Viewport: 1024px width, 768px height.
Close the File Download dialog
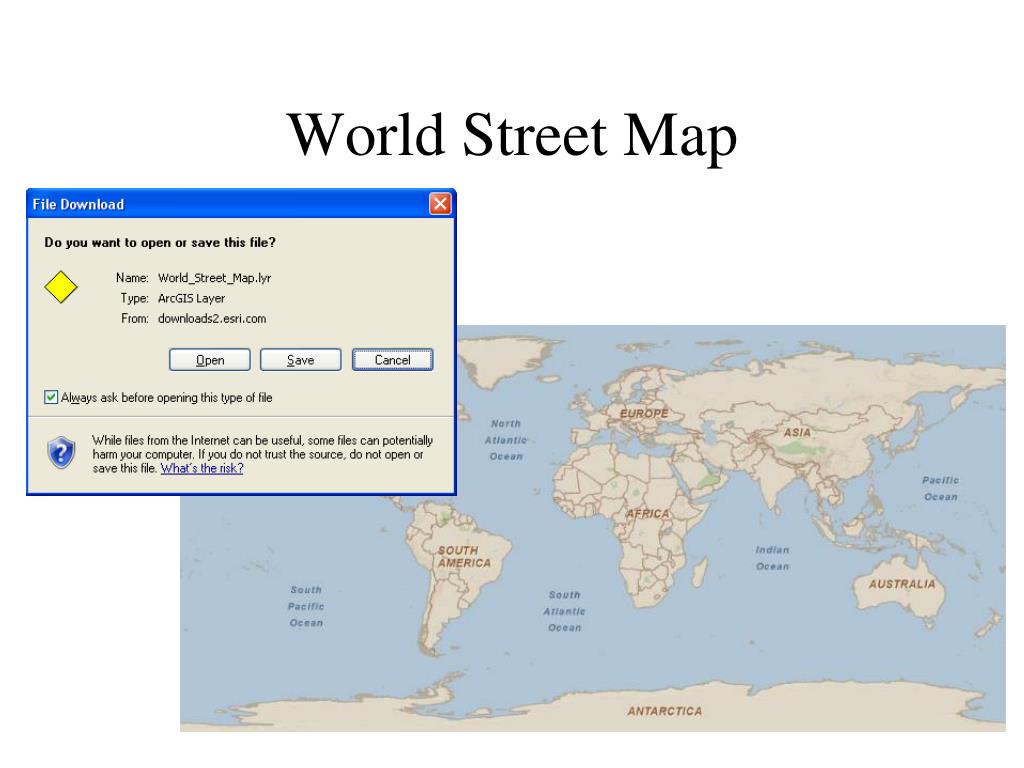point(440,204)
